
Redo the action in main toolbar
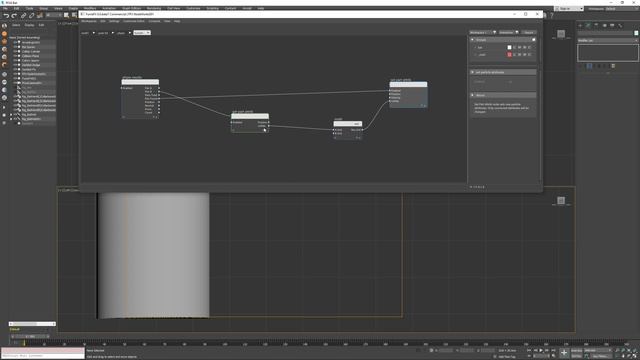point(14,16)
